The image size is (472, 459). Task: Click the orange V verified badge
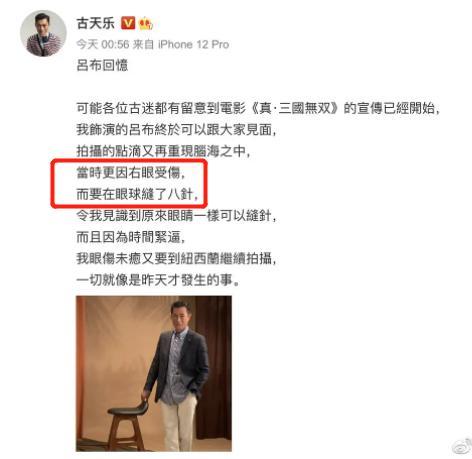[x=128, y=23]
